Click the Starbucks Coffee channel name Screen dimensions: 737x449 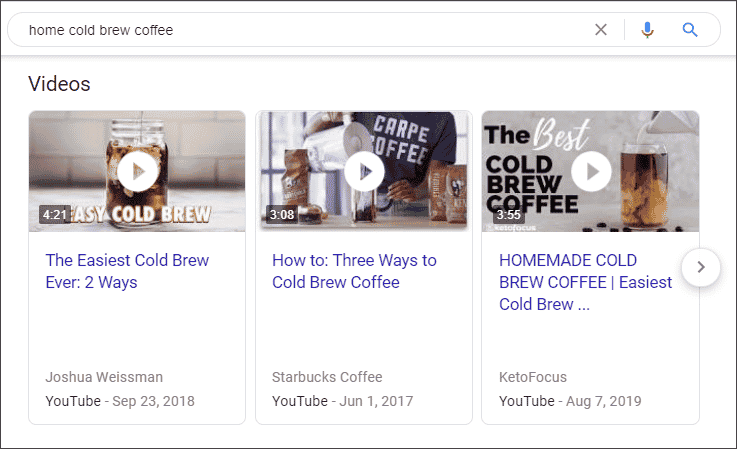[x=327, y=377]
